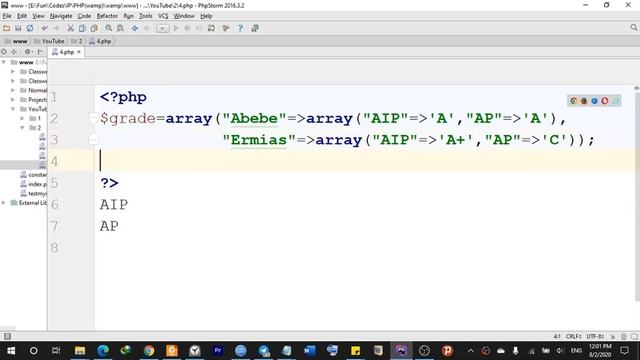640x360 pixels.
Task: Click the Copy toolbar icon
Action: pos(82,28)
